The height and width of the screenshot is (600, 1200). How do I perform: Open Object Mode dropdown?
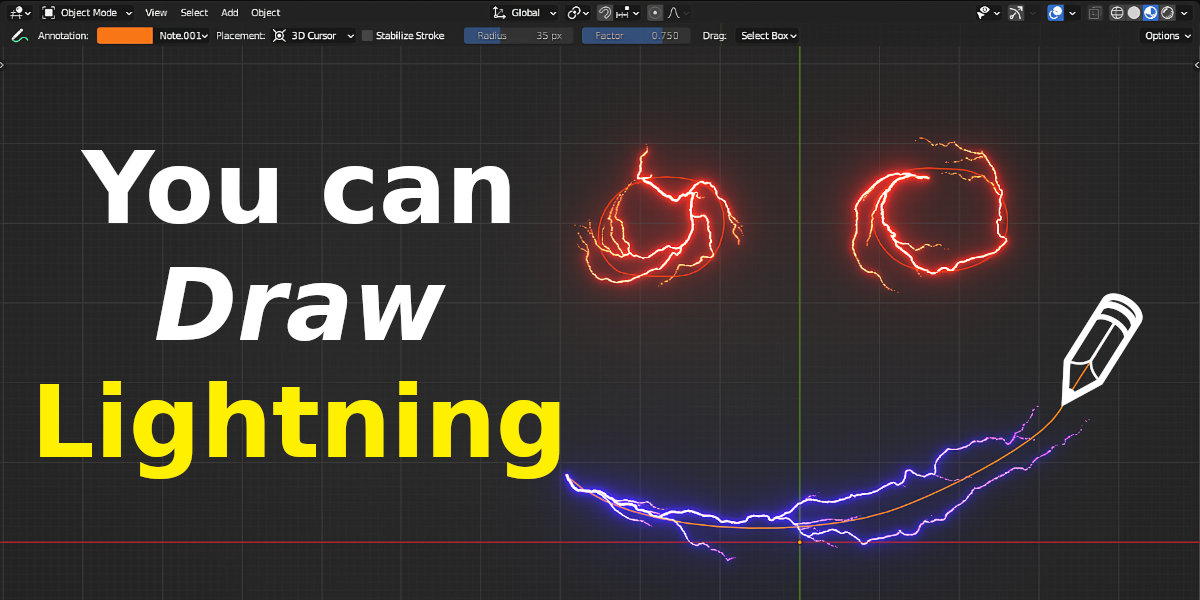(87, 13)
